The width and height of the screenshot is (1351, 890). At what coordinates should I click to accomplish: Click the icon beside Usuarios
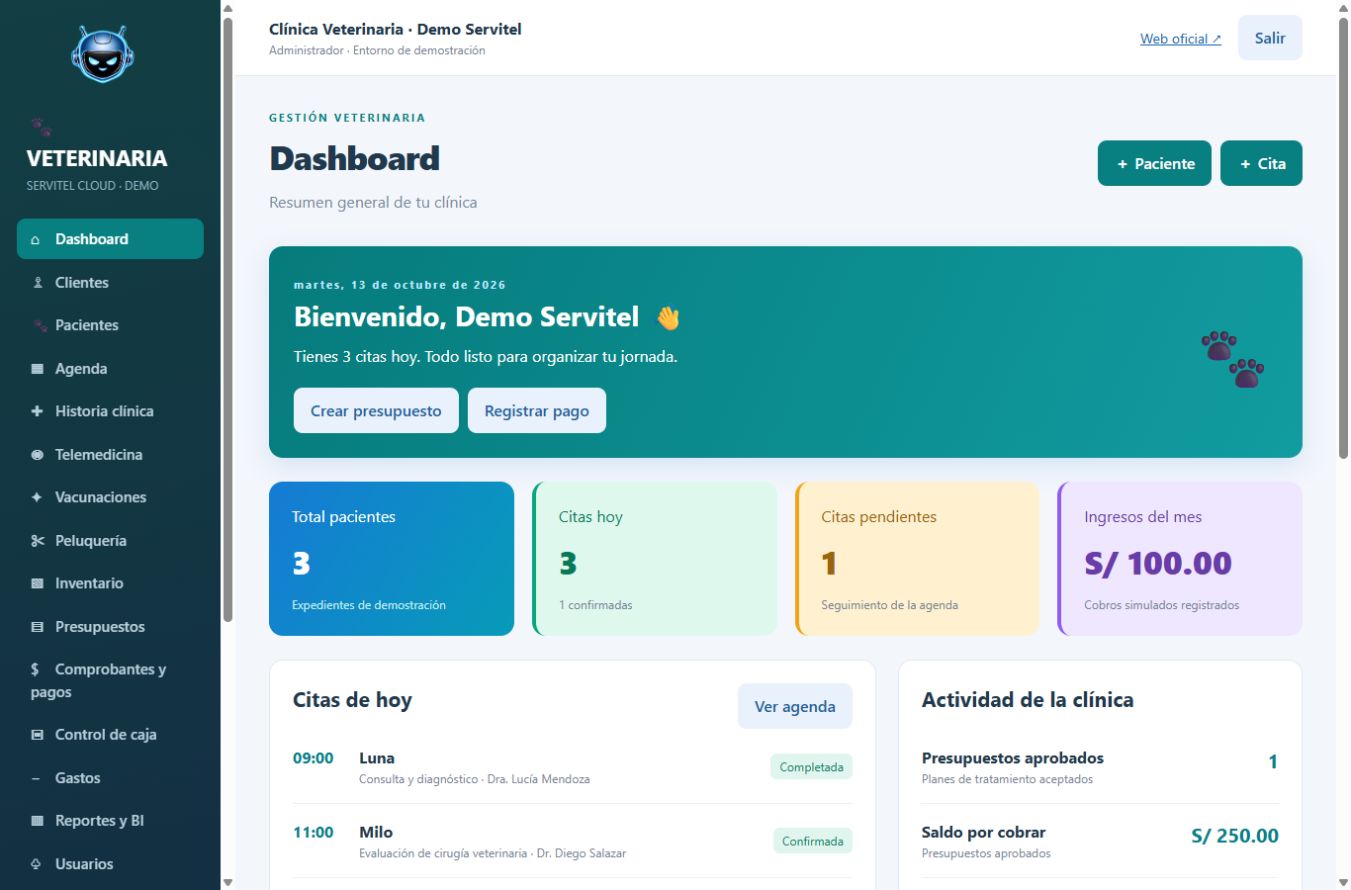pos(36,864)
